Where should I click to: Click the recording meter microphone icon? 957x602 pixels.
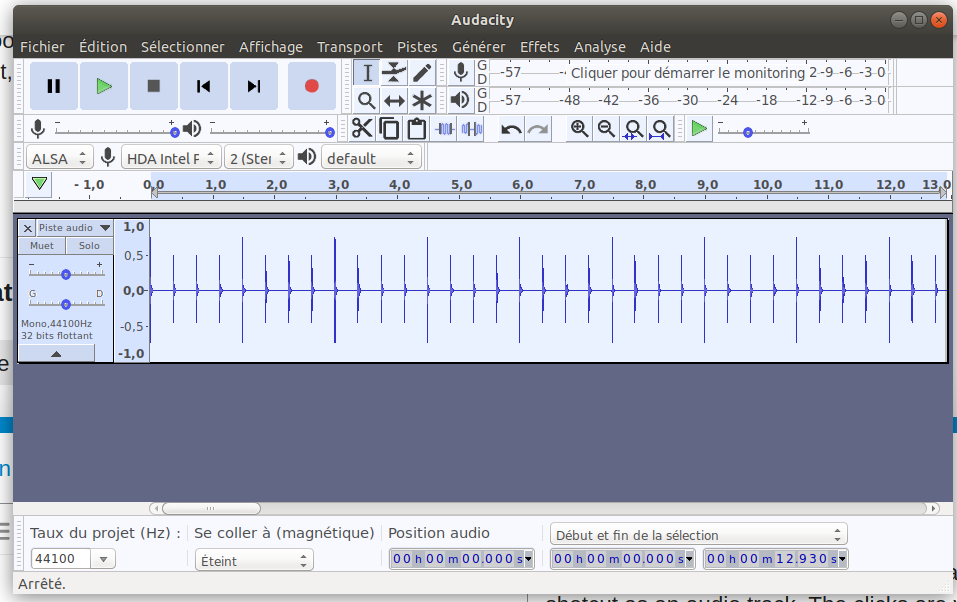(x=461, y=73)
